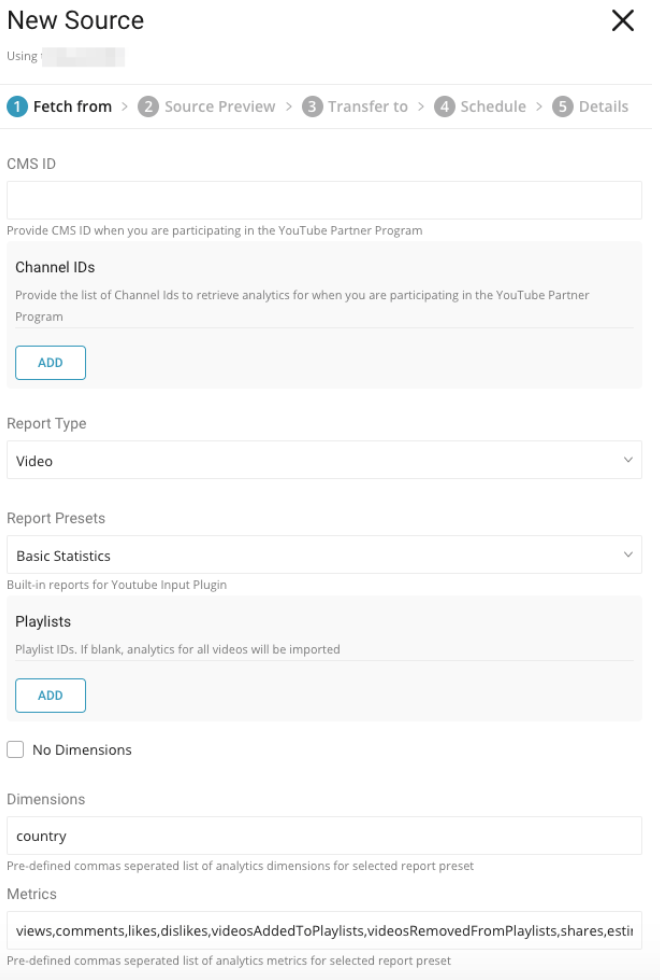This screenshot has height=980, width=660.
Task: Click the Dimensions field containing country
Action: pos(324,836)
